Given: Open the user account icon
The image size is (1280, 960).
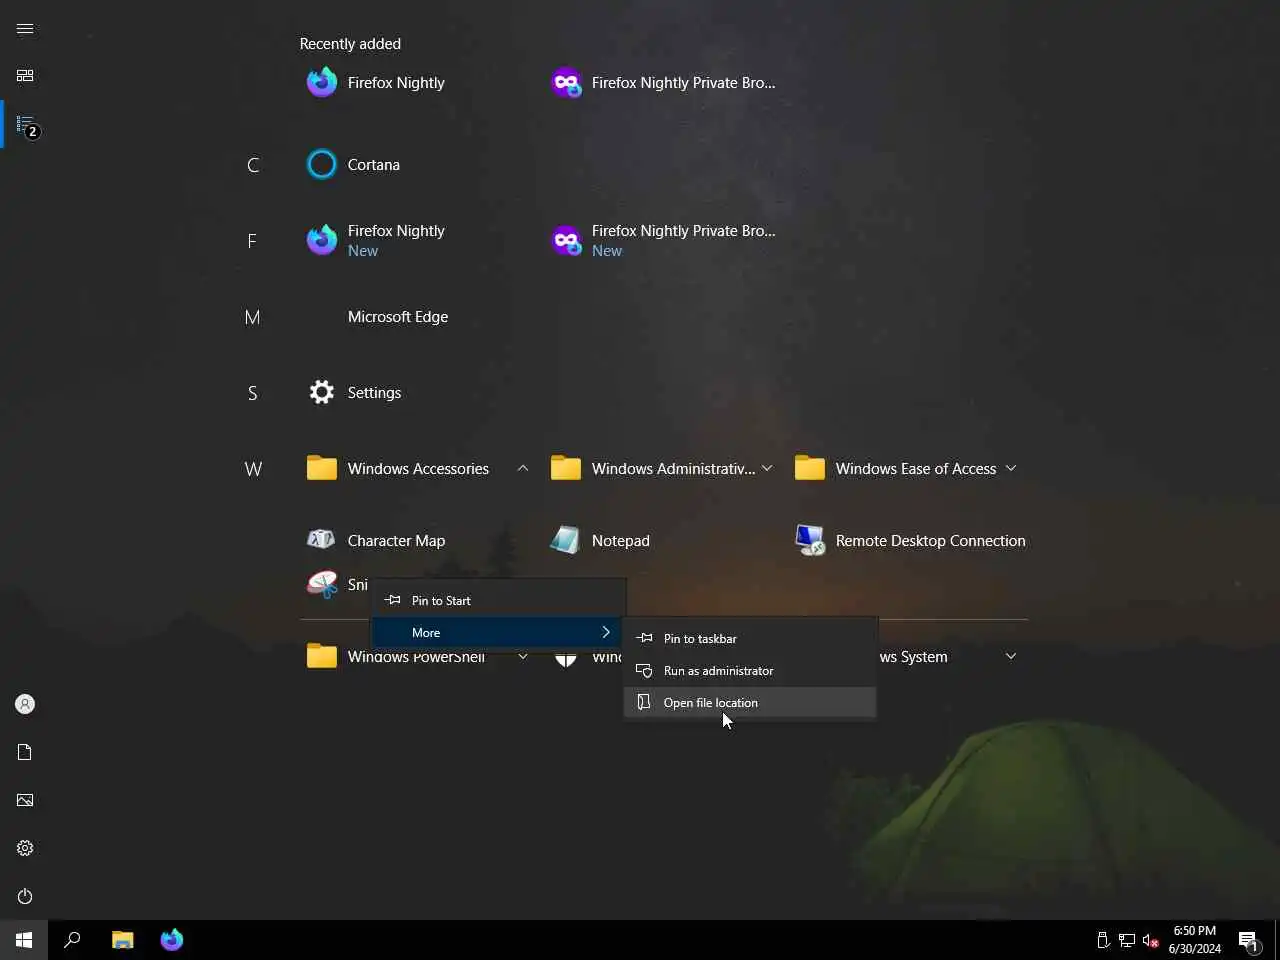Looking at the screenshot, I should 25,704.
